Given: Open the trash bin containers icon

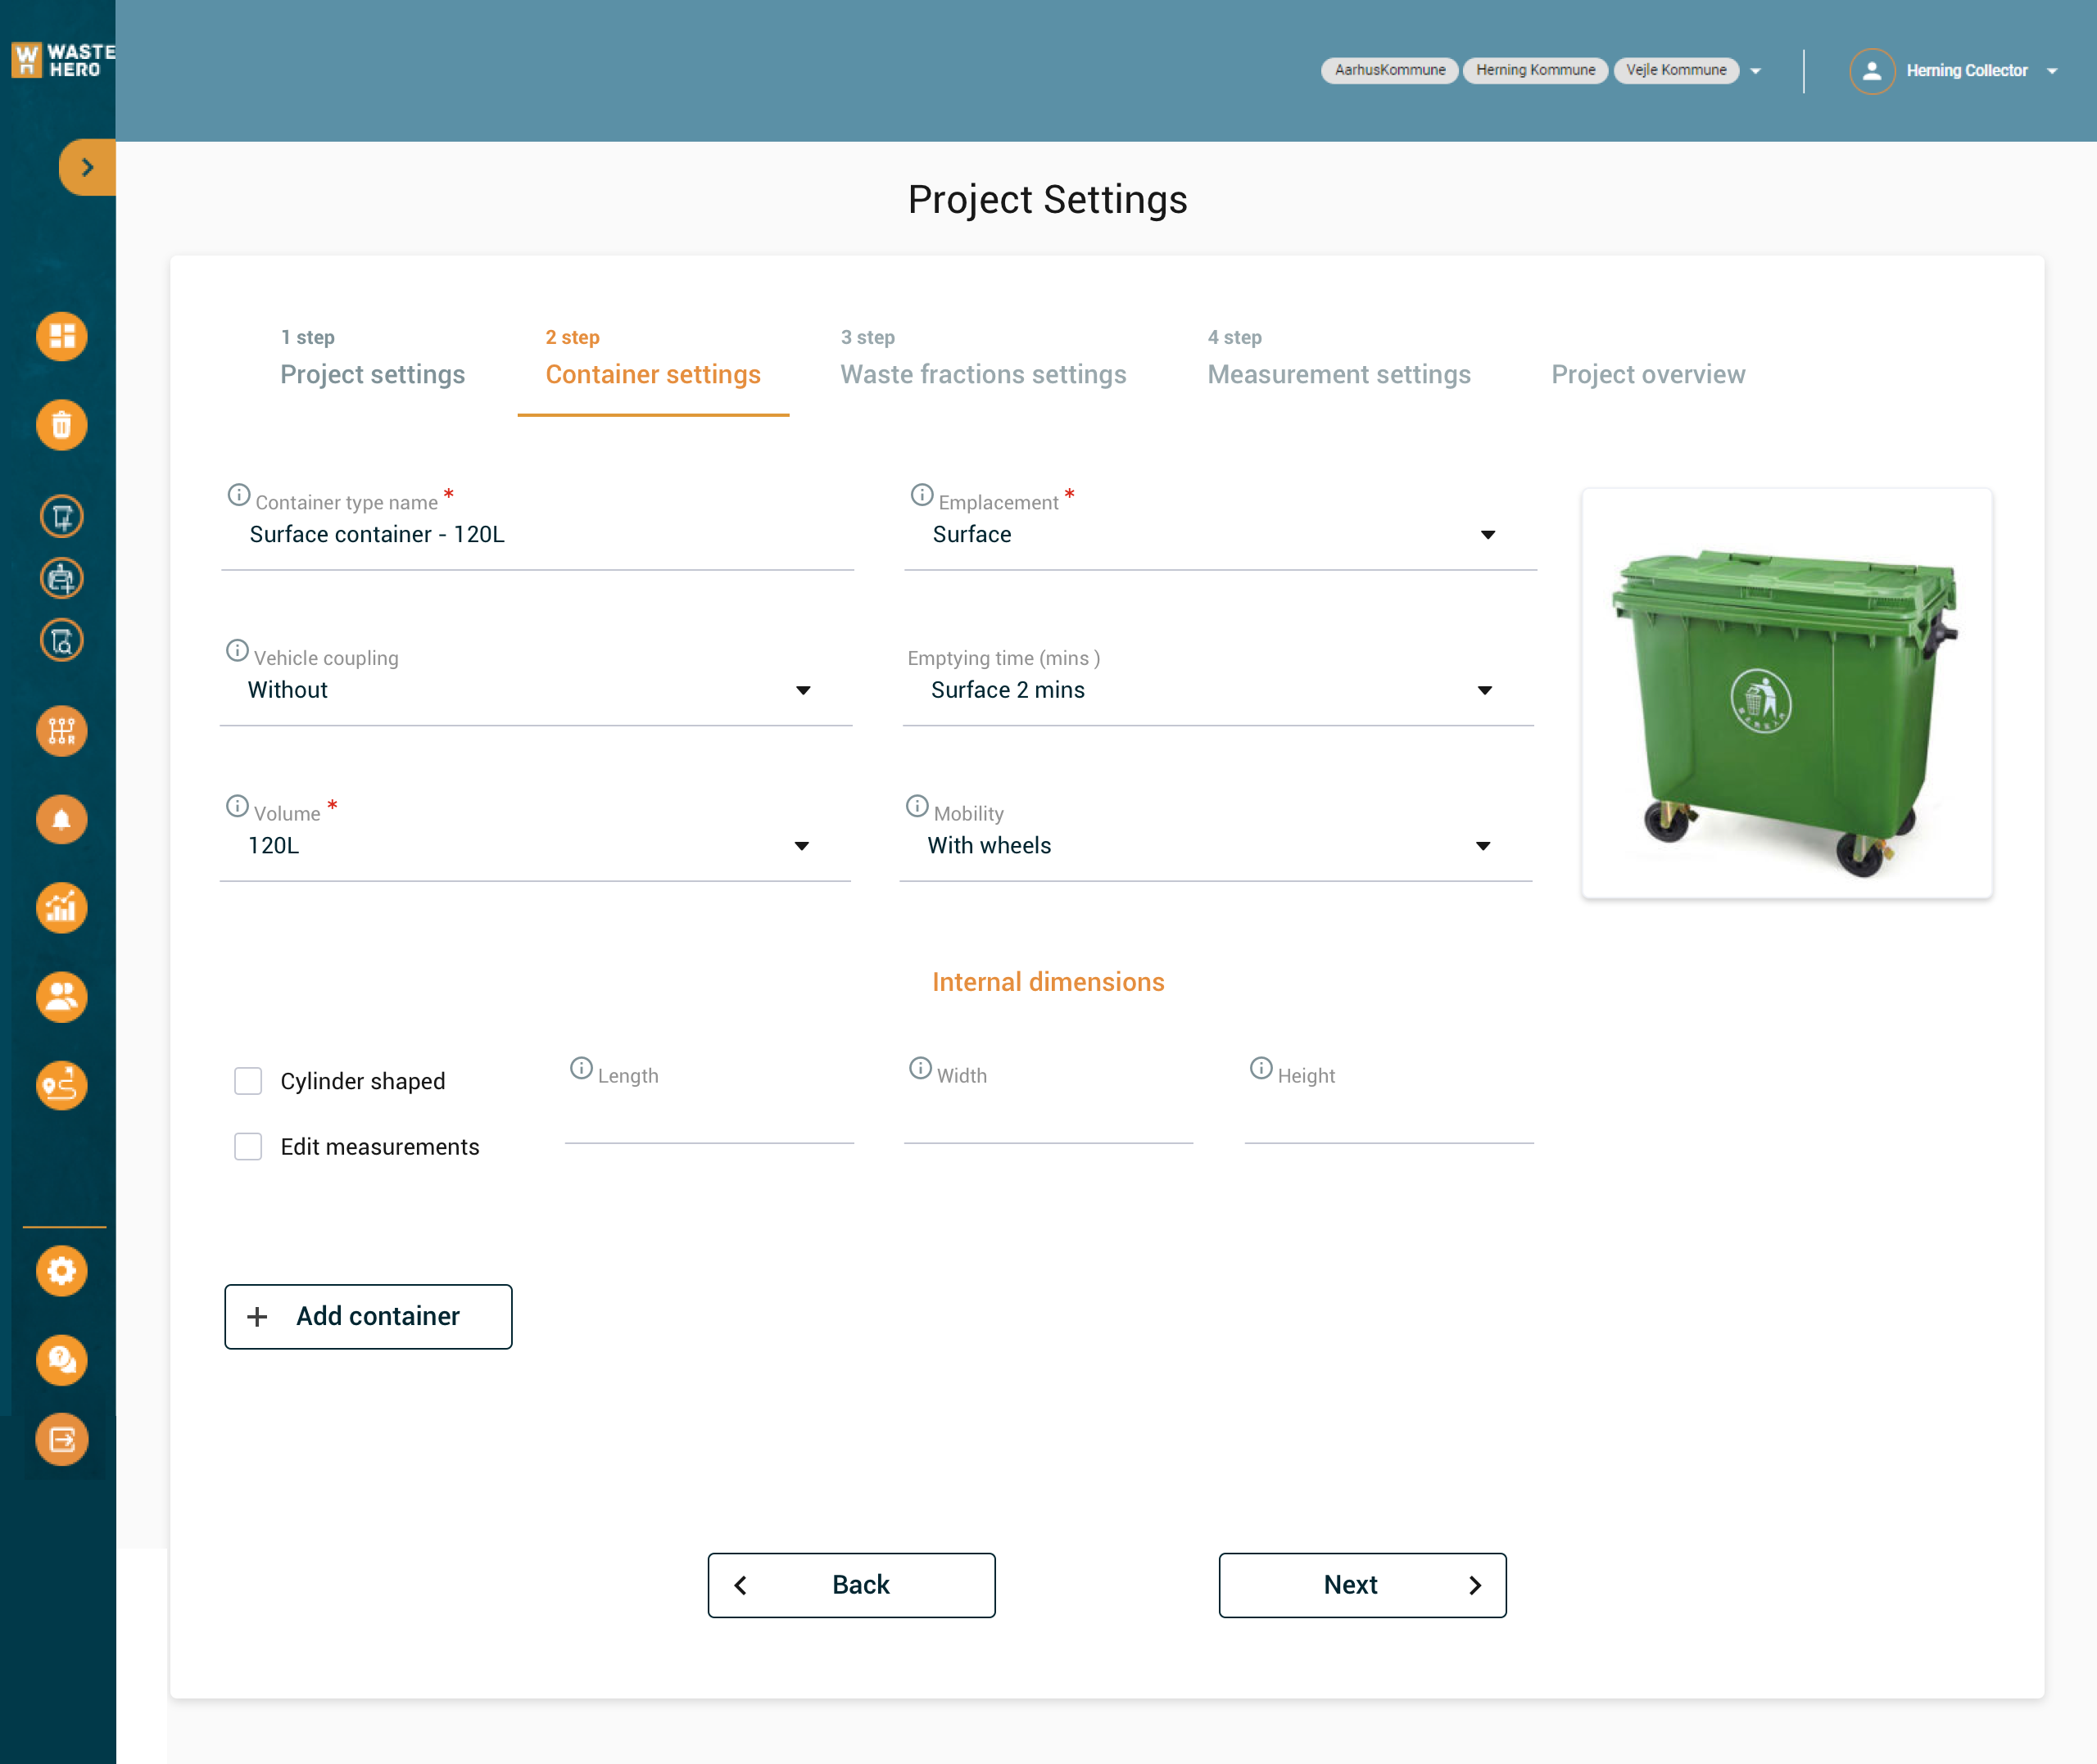Looking at the screenshot, I should pos(61,426).
